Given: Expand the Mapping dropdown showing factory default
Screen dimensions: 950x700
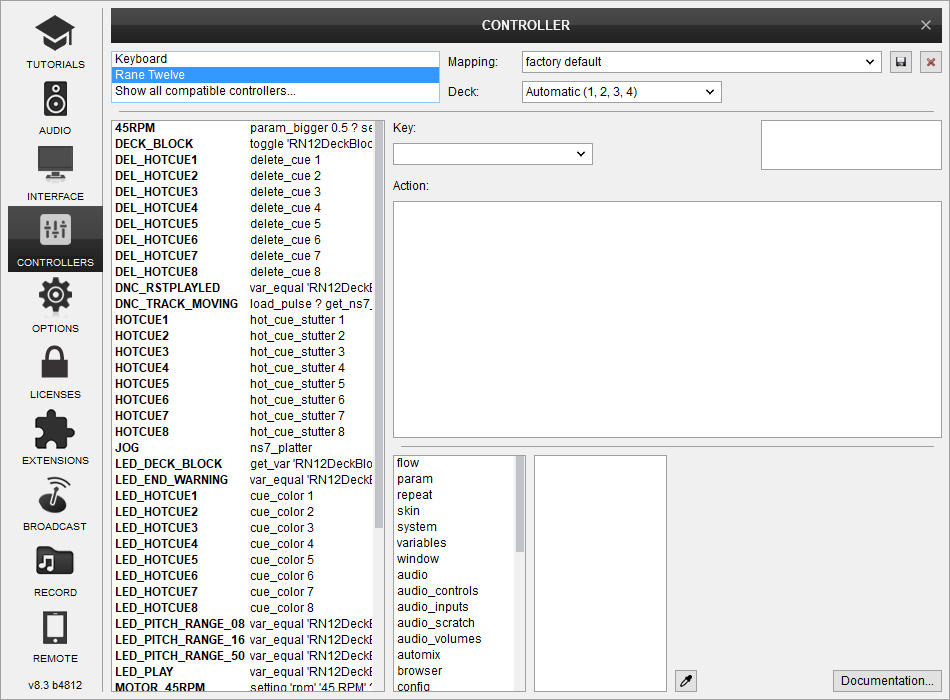Looking at the screenshot, I should [701, 62].
